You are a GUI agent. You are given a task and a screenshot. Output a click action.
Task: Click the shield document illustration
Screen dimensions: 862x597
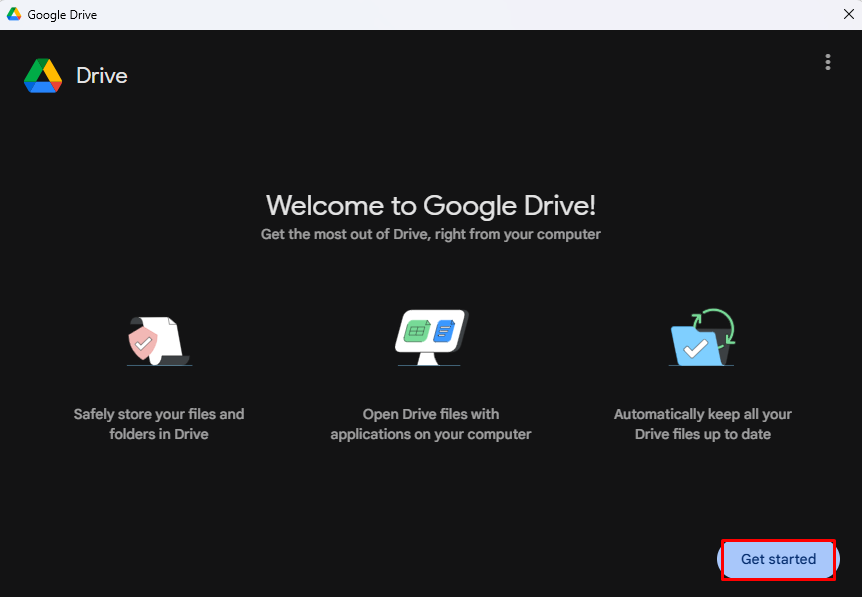159,340
